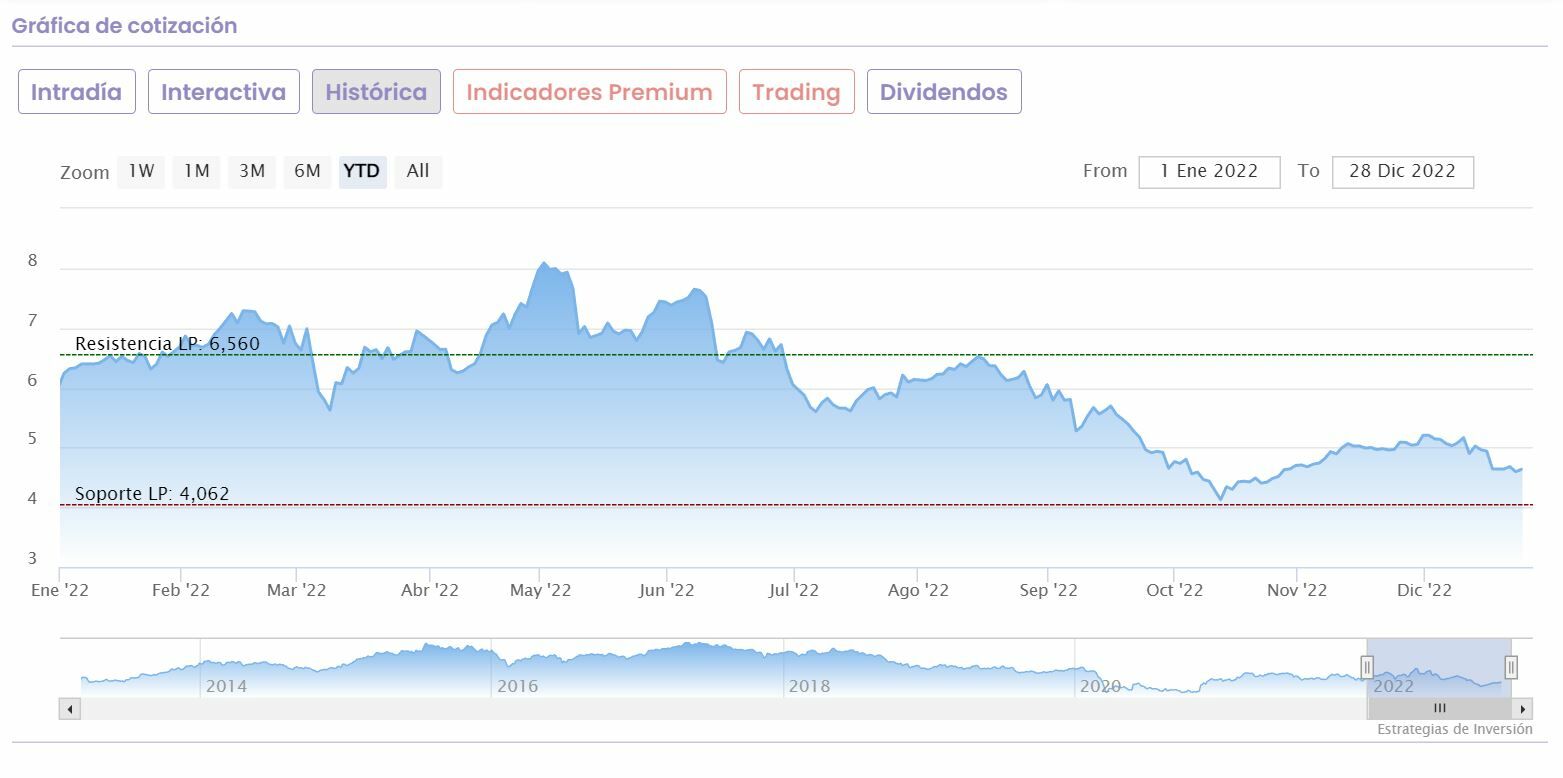Click the navigator scroll left arrow
The image size is (1563, 778).
pyautogui.click(x=70, y=709)
